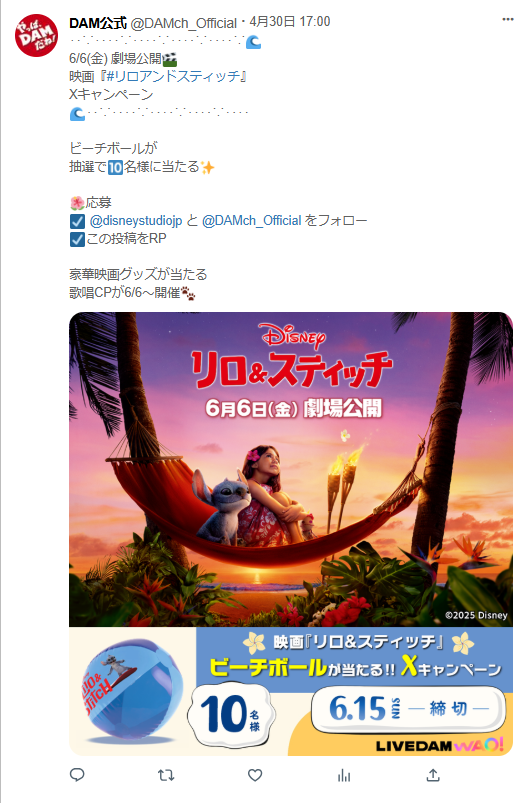Viewport: 527px width, 803px height.
Task: Open the share upload arrow icon
Action: pyautogui.click(x=433, y=775)
